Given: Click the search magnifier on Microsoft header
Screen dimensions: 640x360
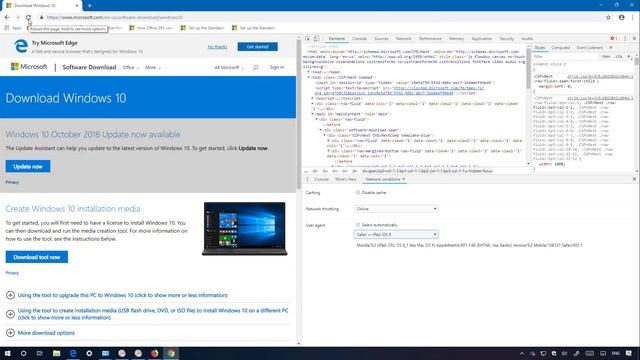Looking at the screenshot, I should [255, 67].
